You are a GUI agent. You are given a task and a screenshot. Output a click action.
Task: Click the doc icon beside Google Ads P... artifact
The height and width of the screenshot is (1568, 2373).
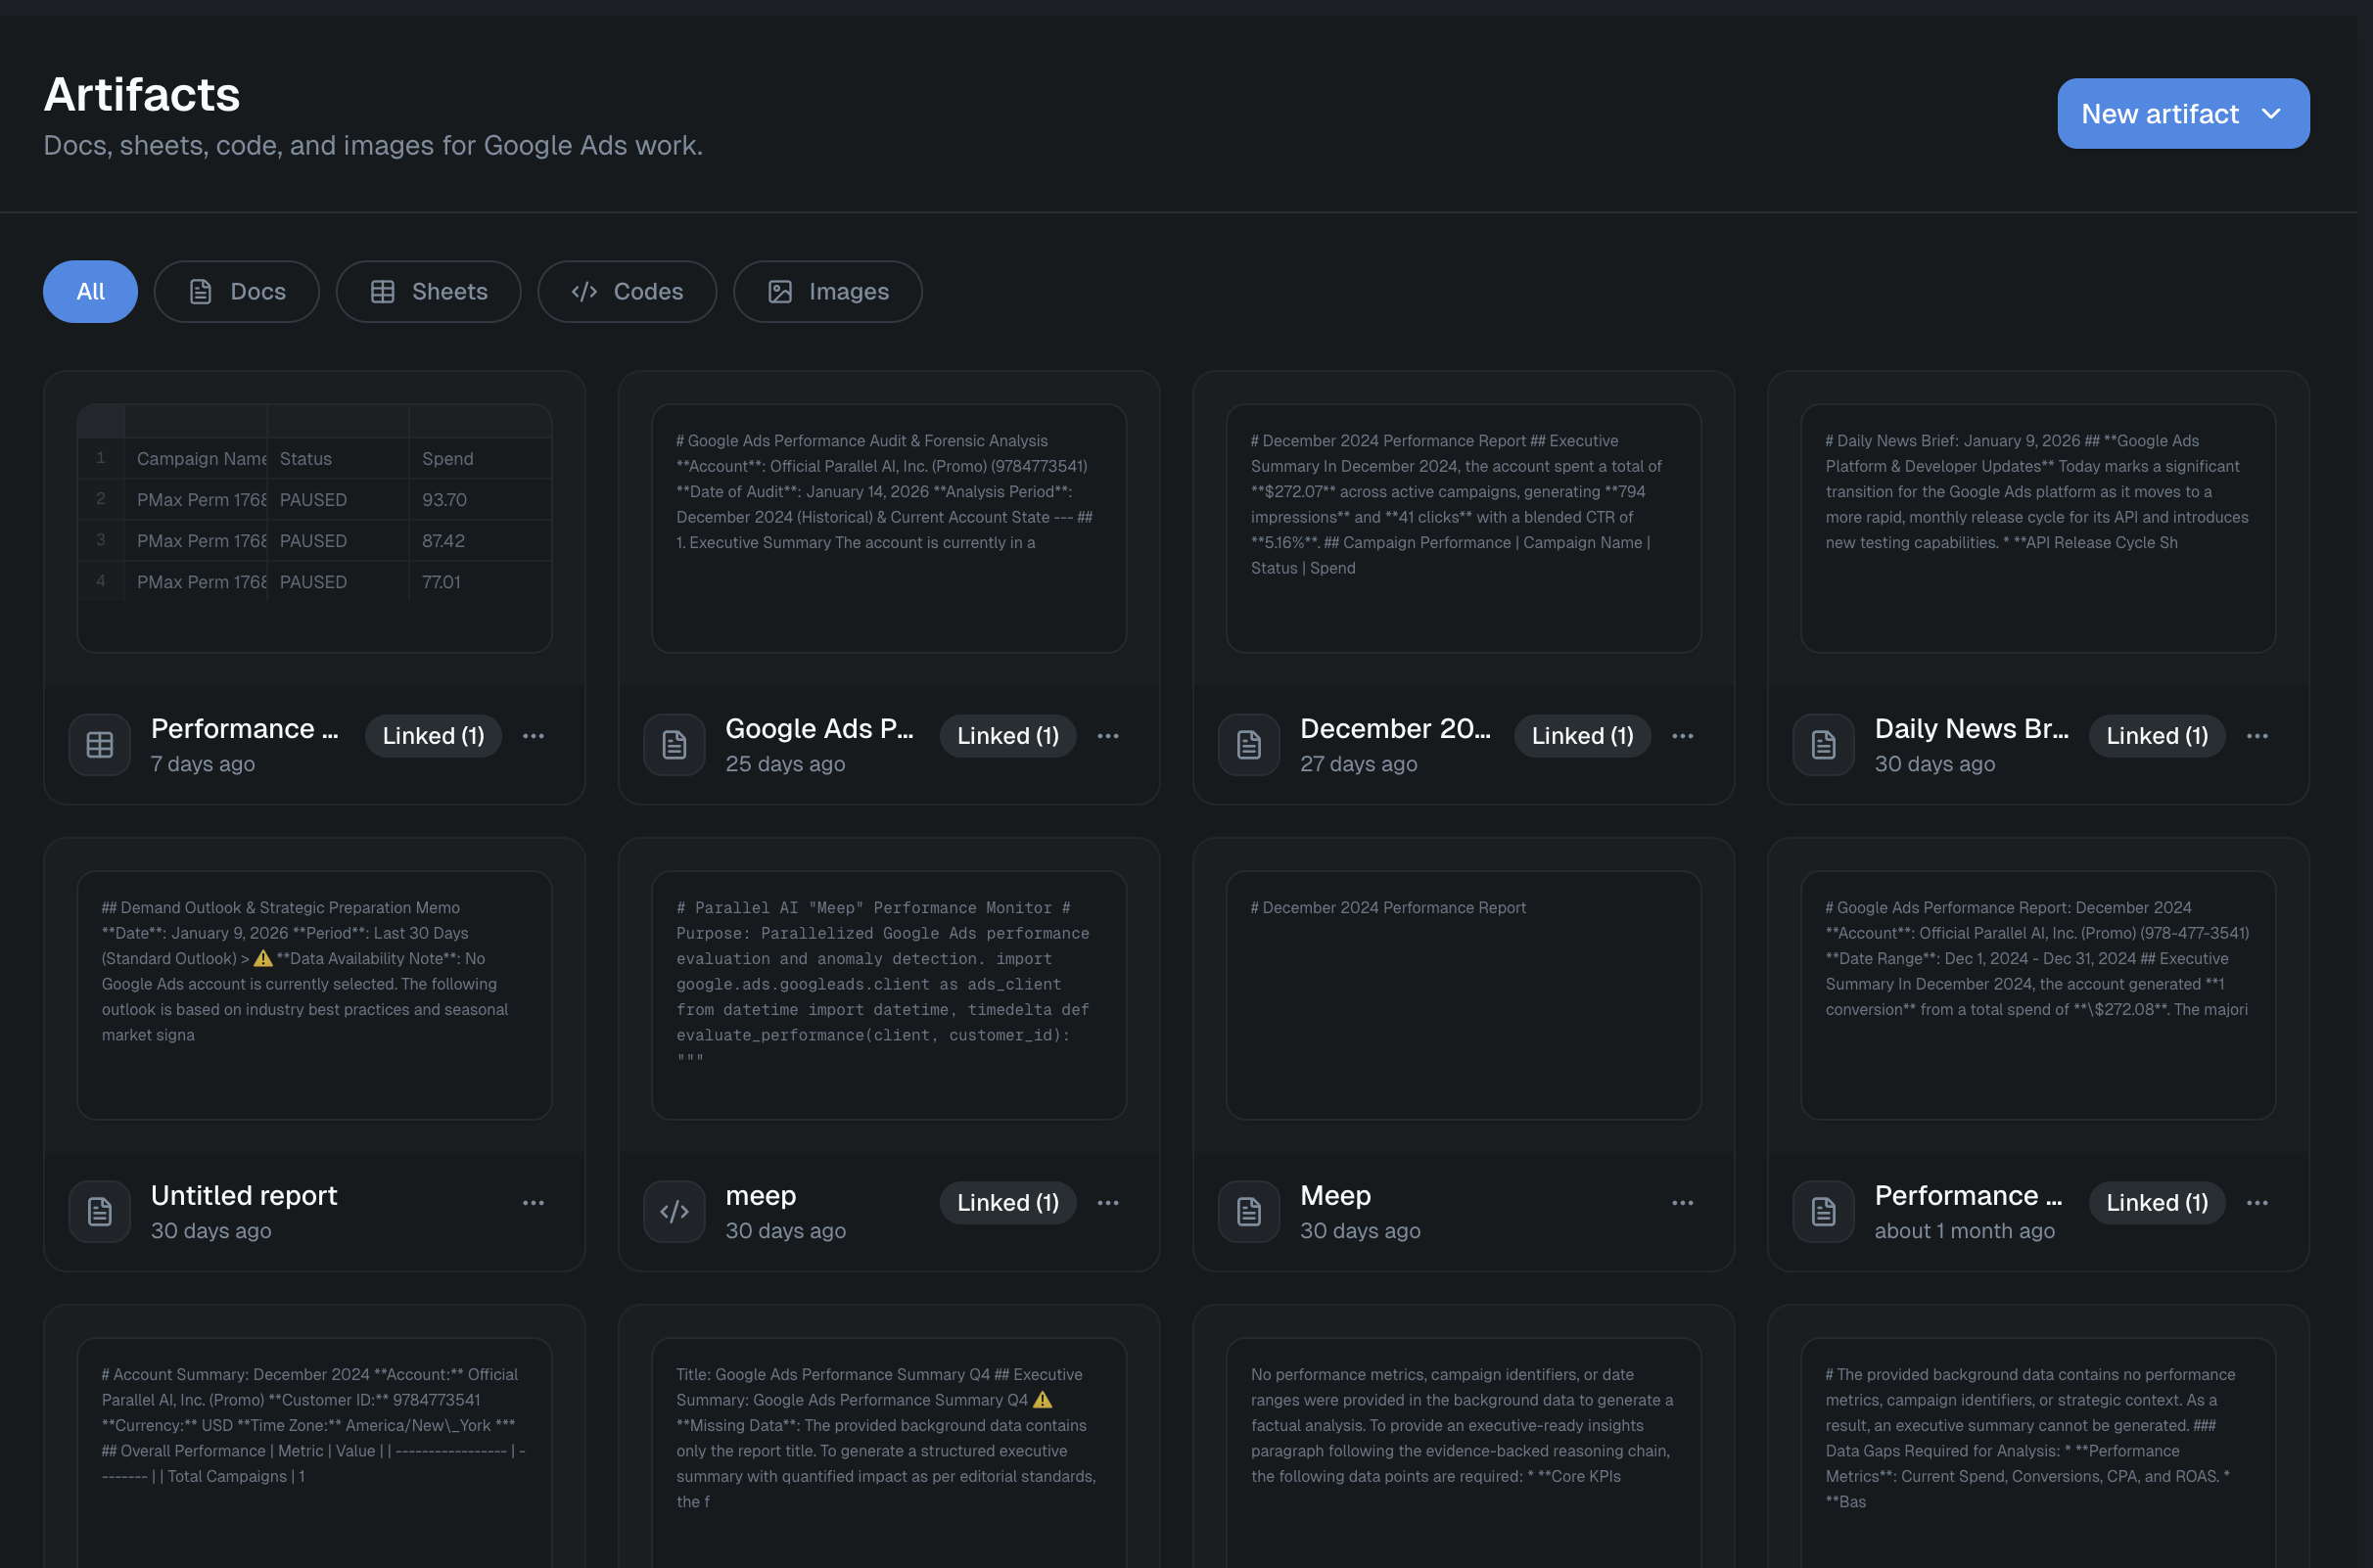pyautogui.click(x=674, y=744)
